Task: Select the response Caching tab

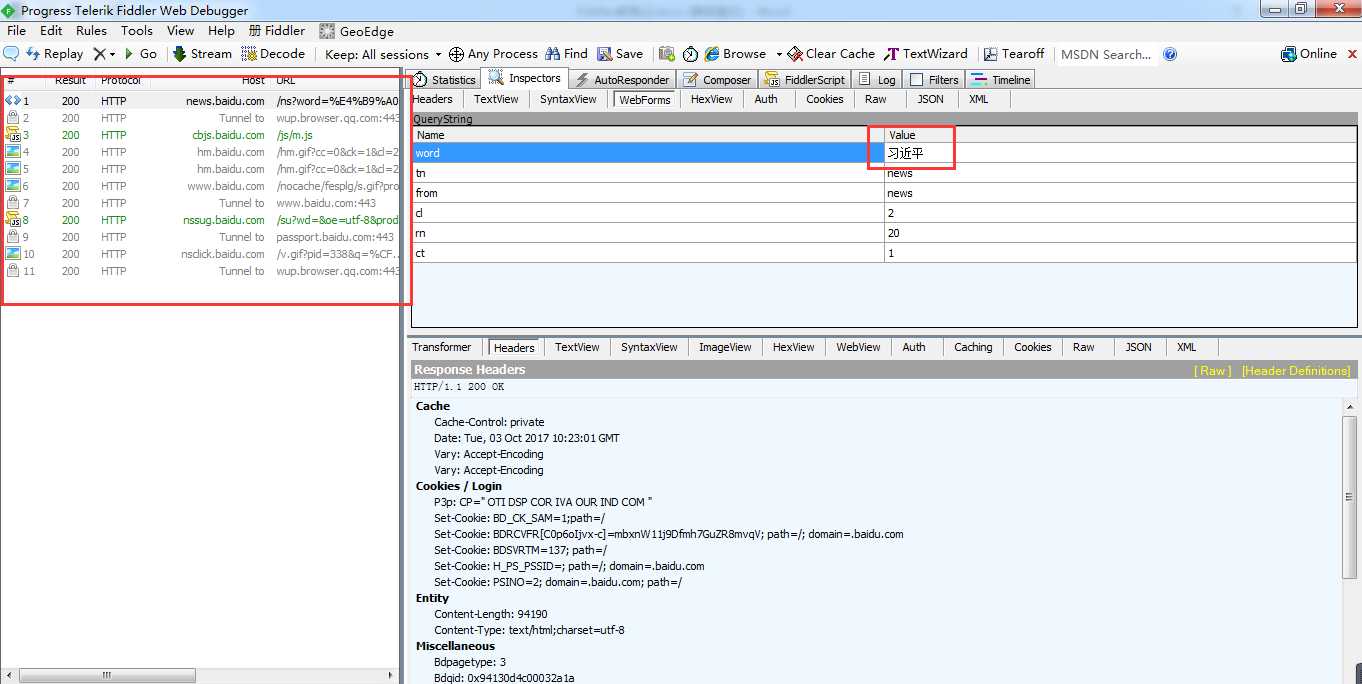Action: (x=972, y=347)
